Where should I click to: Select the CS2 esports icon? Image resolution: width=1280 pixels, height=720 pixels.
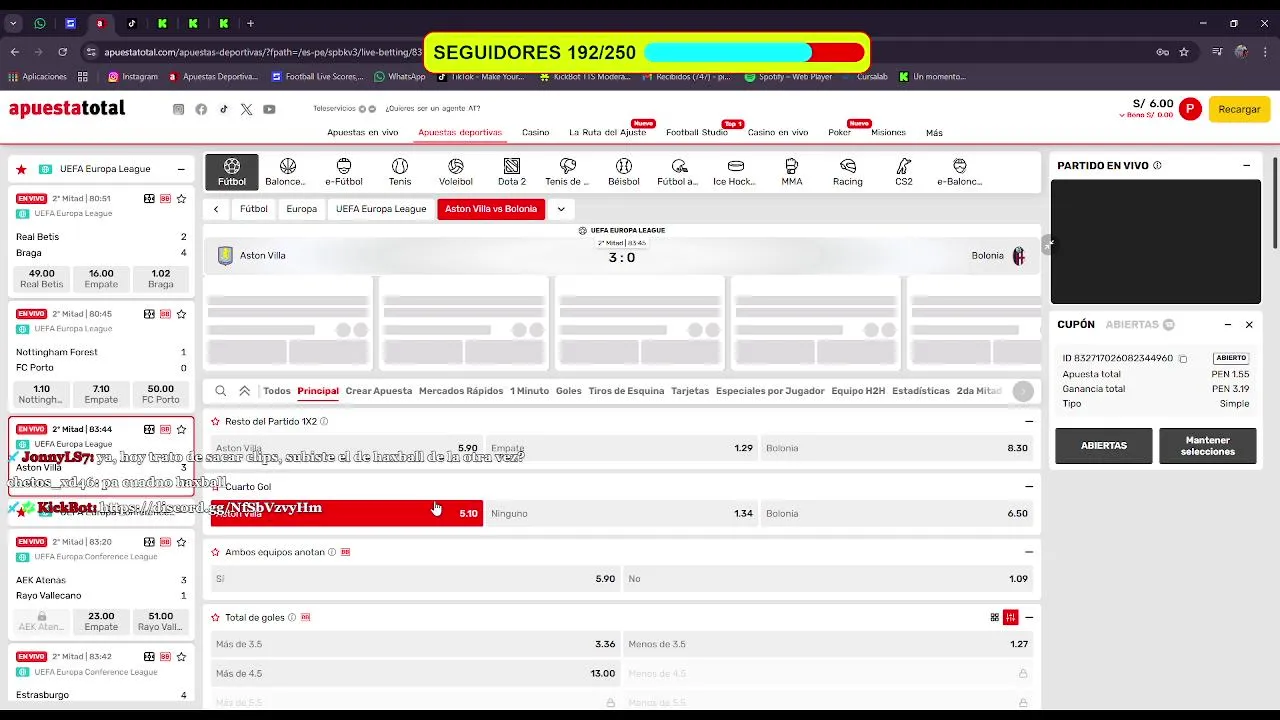coord(904,172)
